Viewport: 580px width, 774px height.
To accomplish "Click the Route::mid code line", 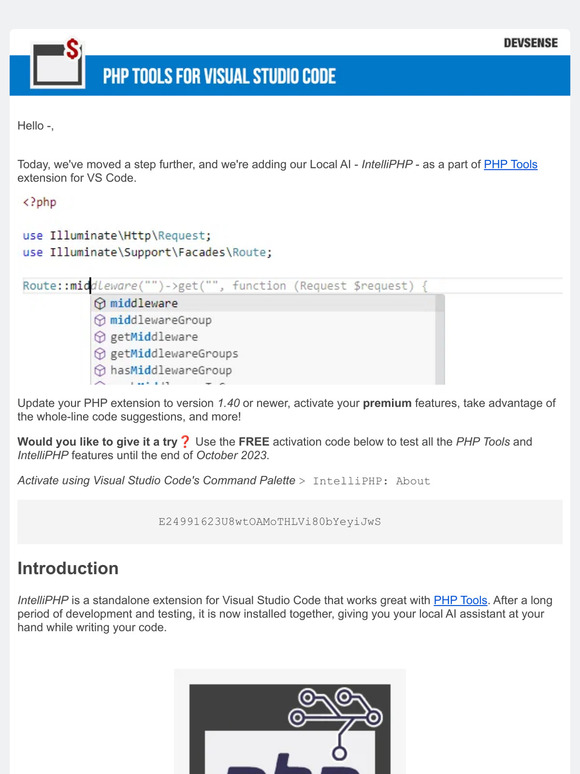I will (x=292, y=286).
